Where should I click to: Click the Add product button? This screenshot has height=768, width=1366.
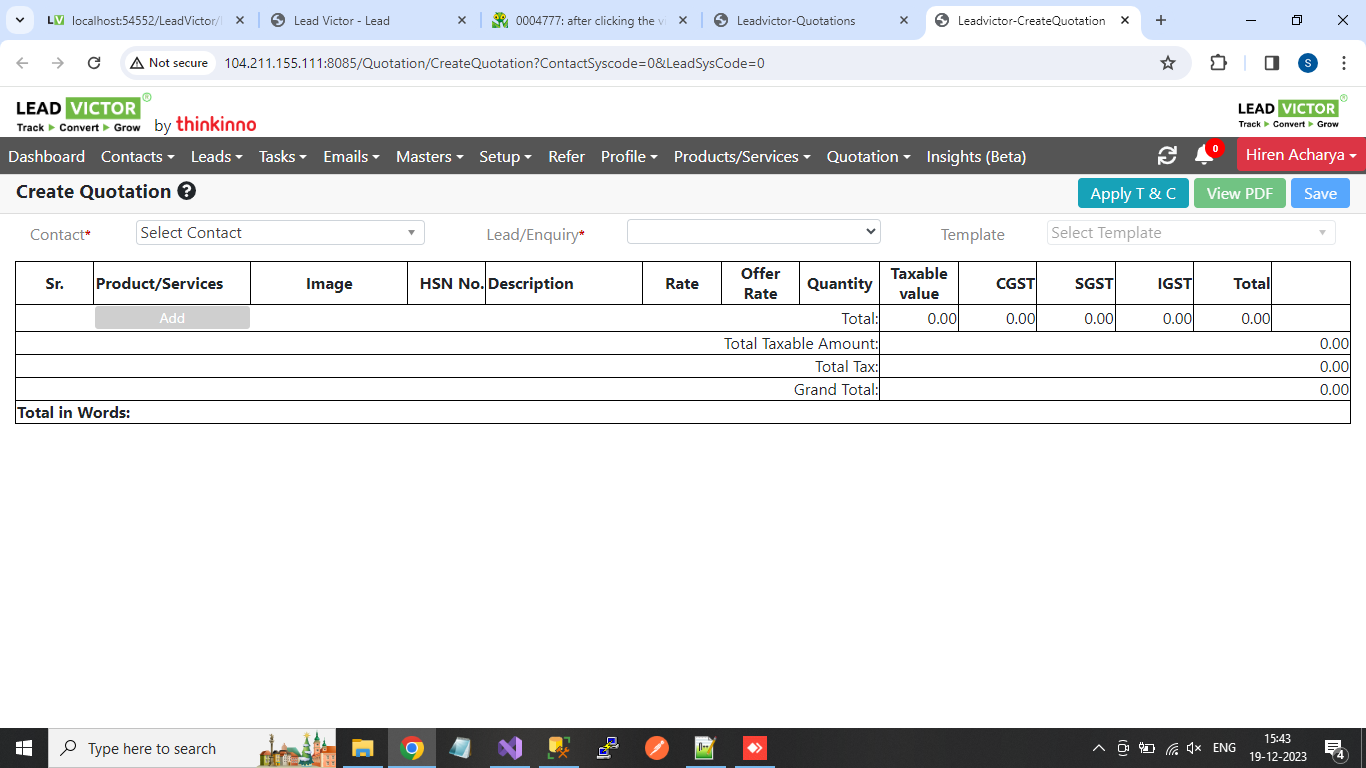coord(172,318)
